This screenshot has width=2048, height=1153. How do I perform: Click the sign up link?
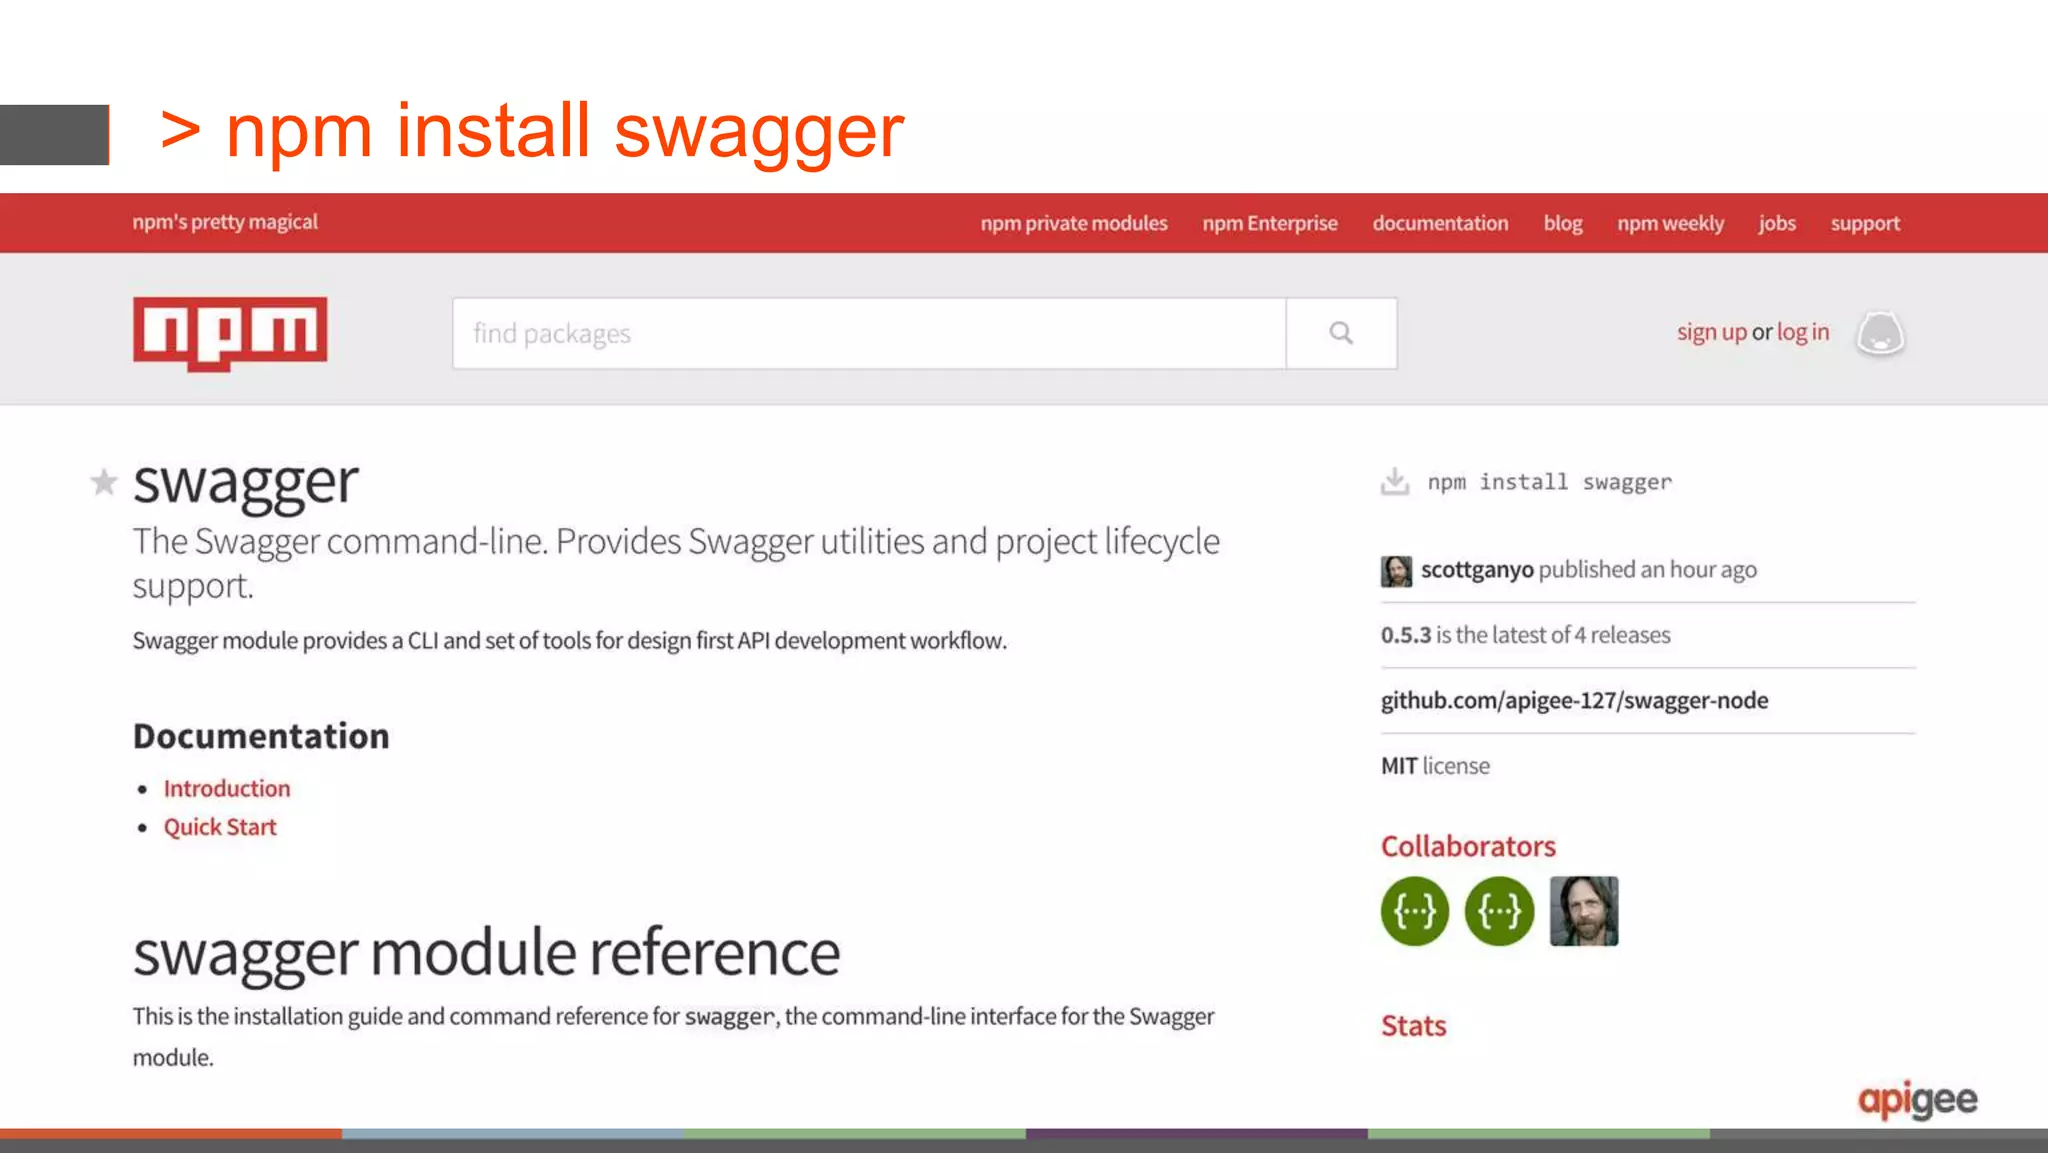(1712, 332)
